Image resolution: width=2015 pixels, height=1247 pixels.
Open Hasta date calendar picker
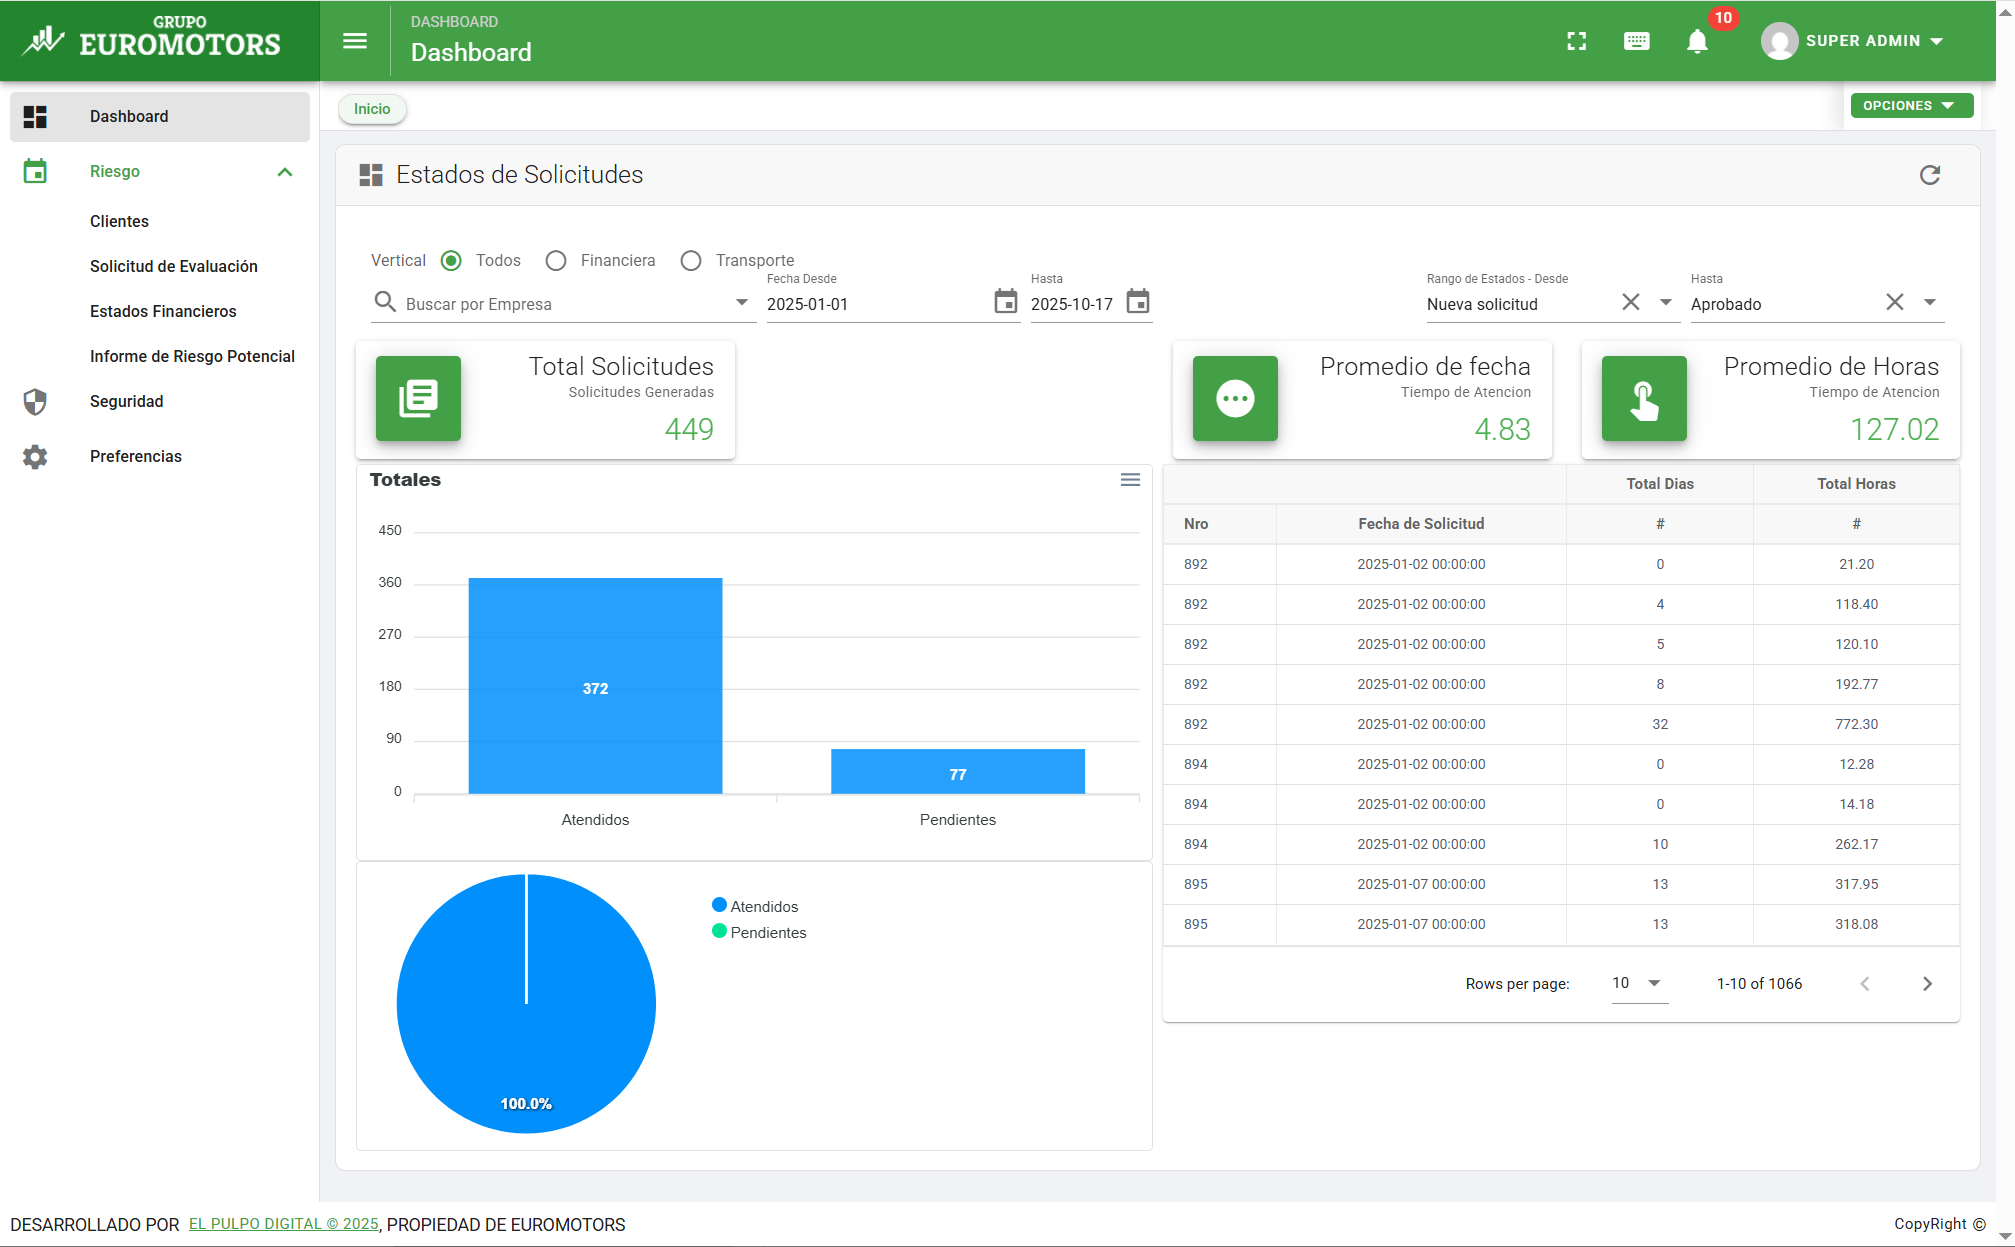pyautogui.click(x=1138, y=302)
